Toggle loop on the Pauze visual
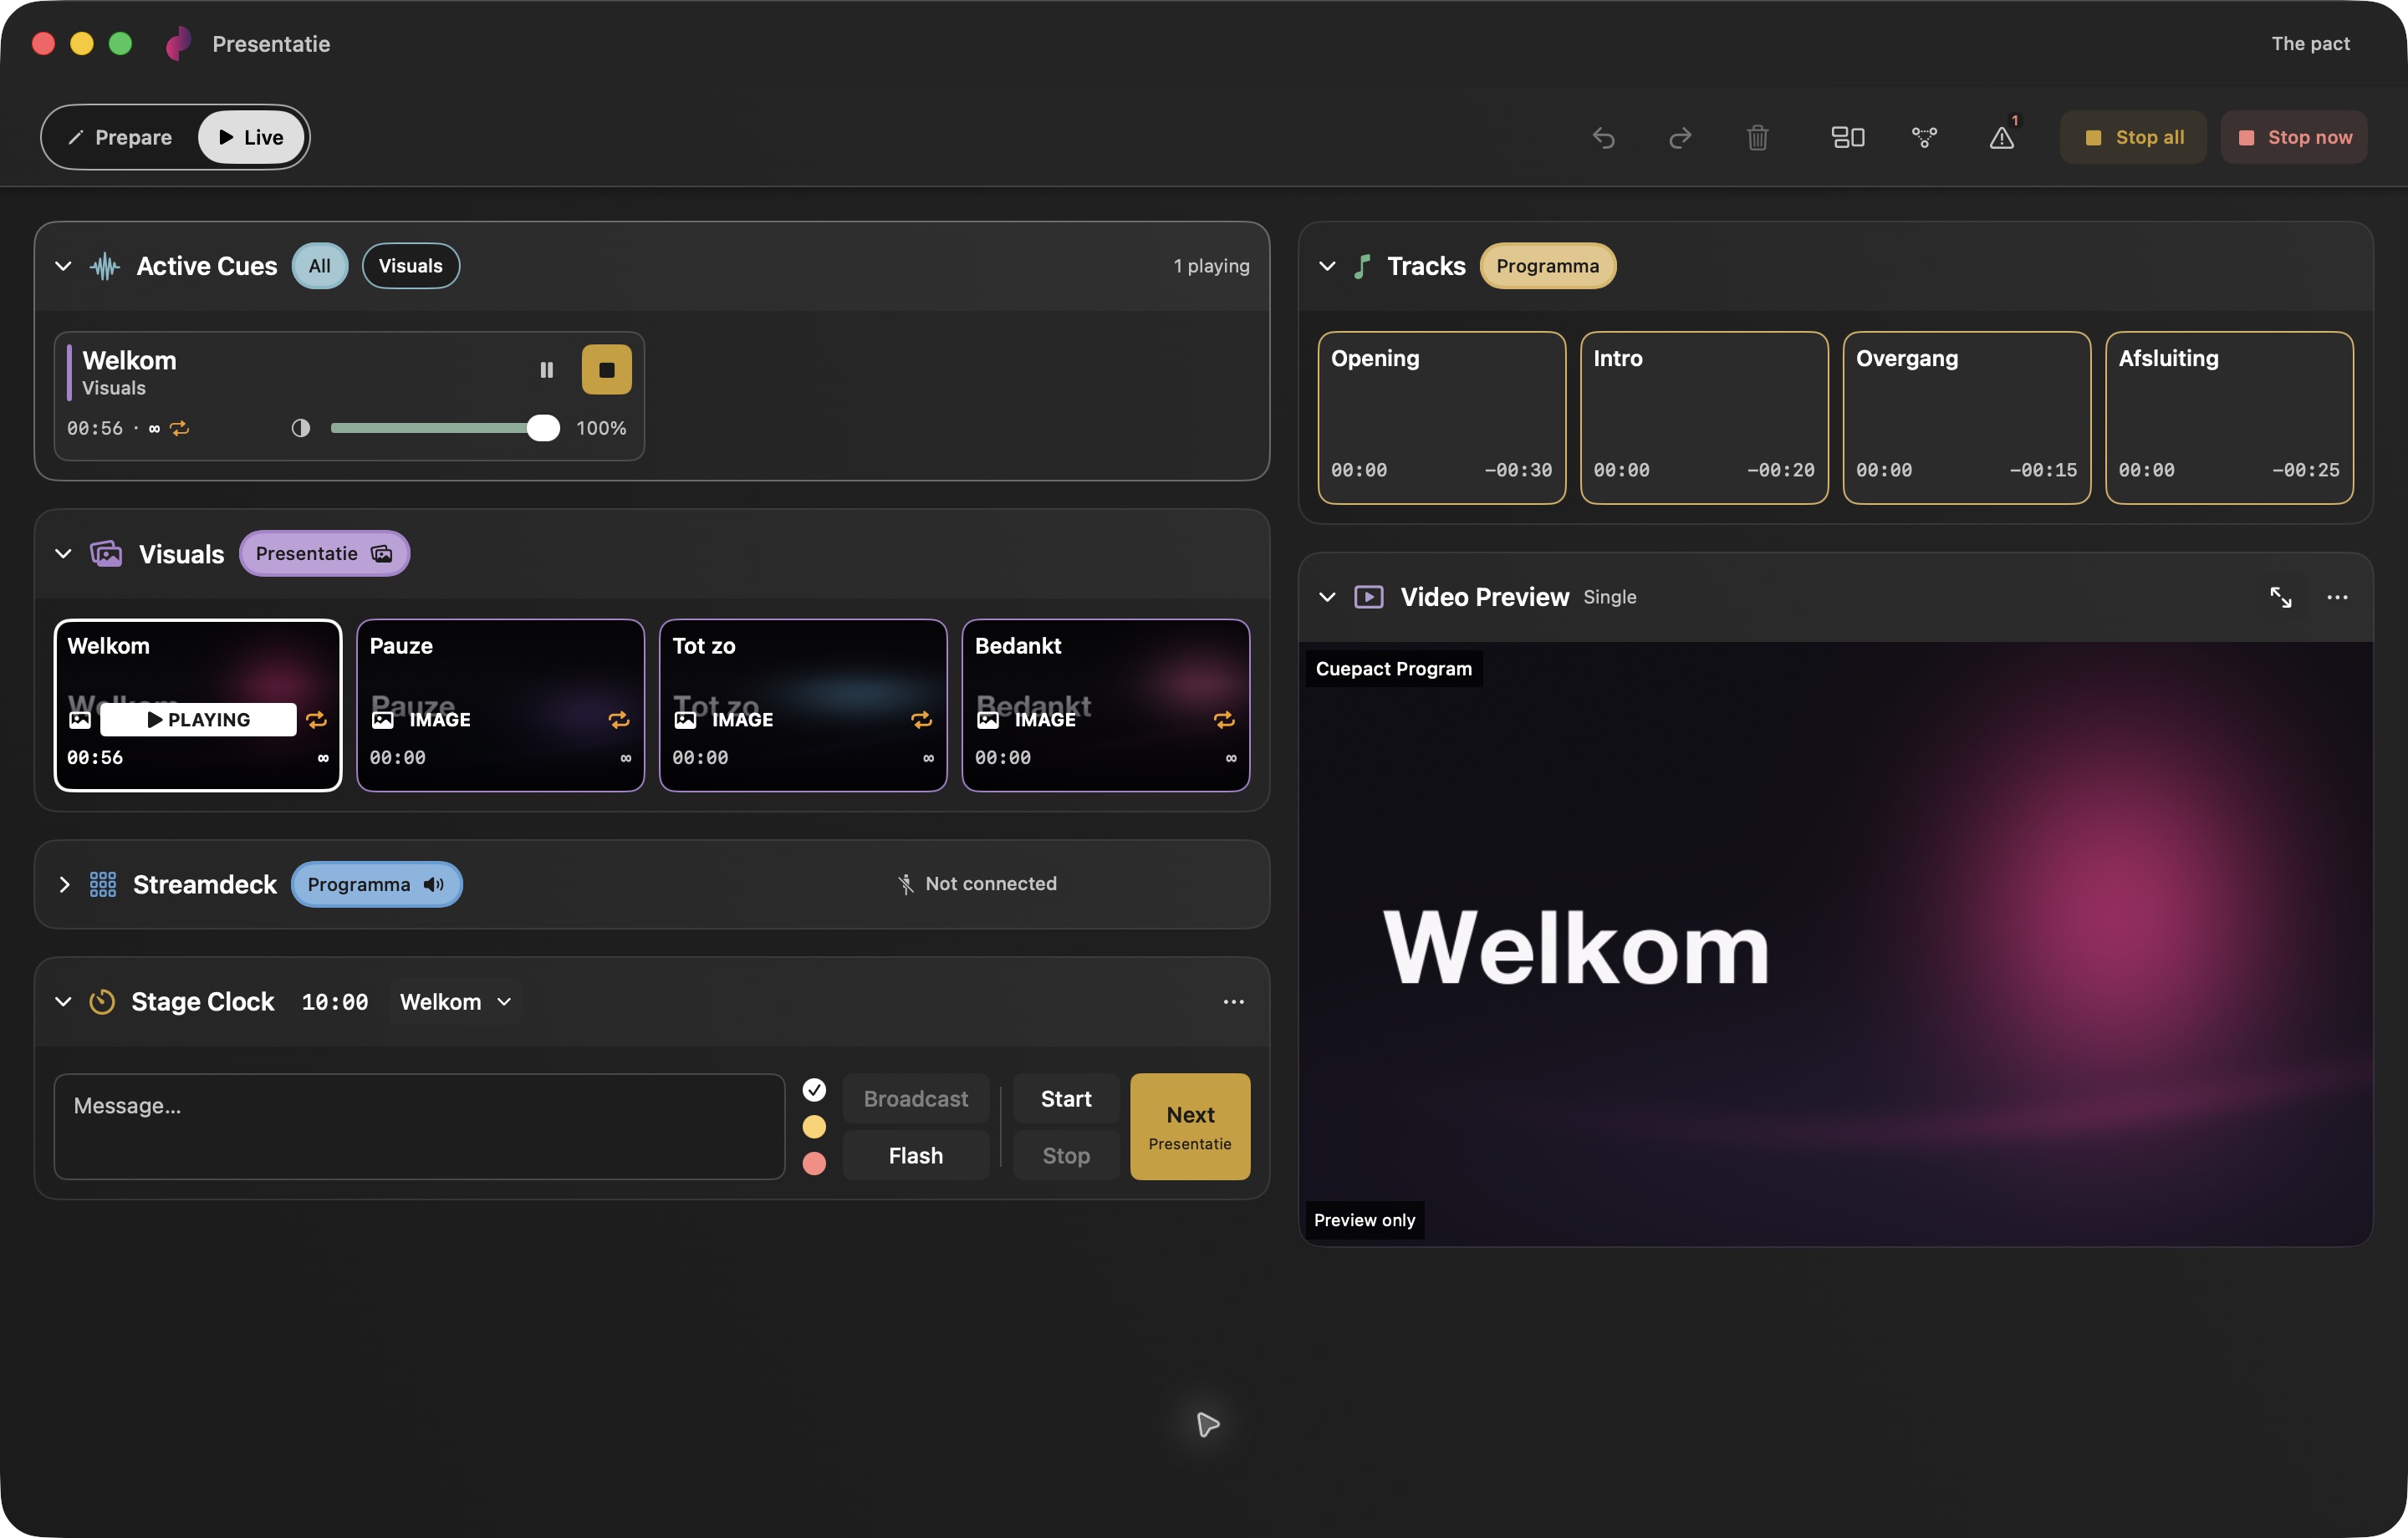 point(619,720)
